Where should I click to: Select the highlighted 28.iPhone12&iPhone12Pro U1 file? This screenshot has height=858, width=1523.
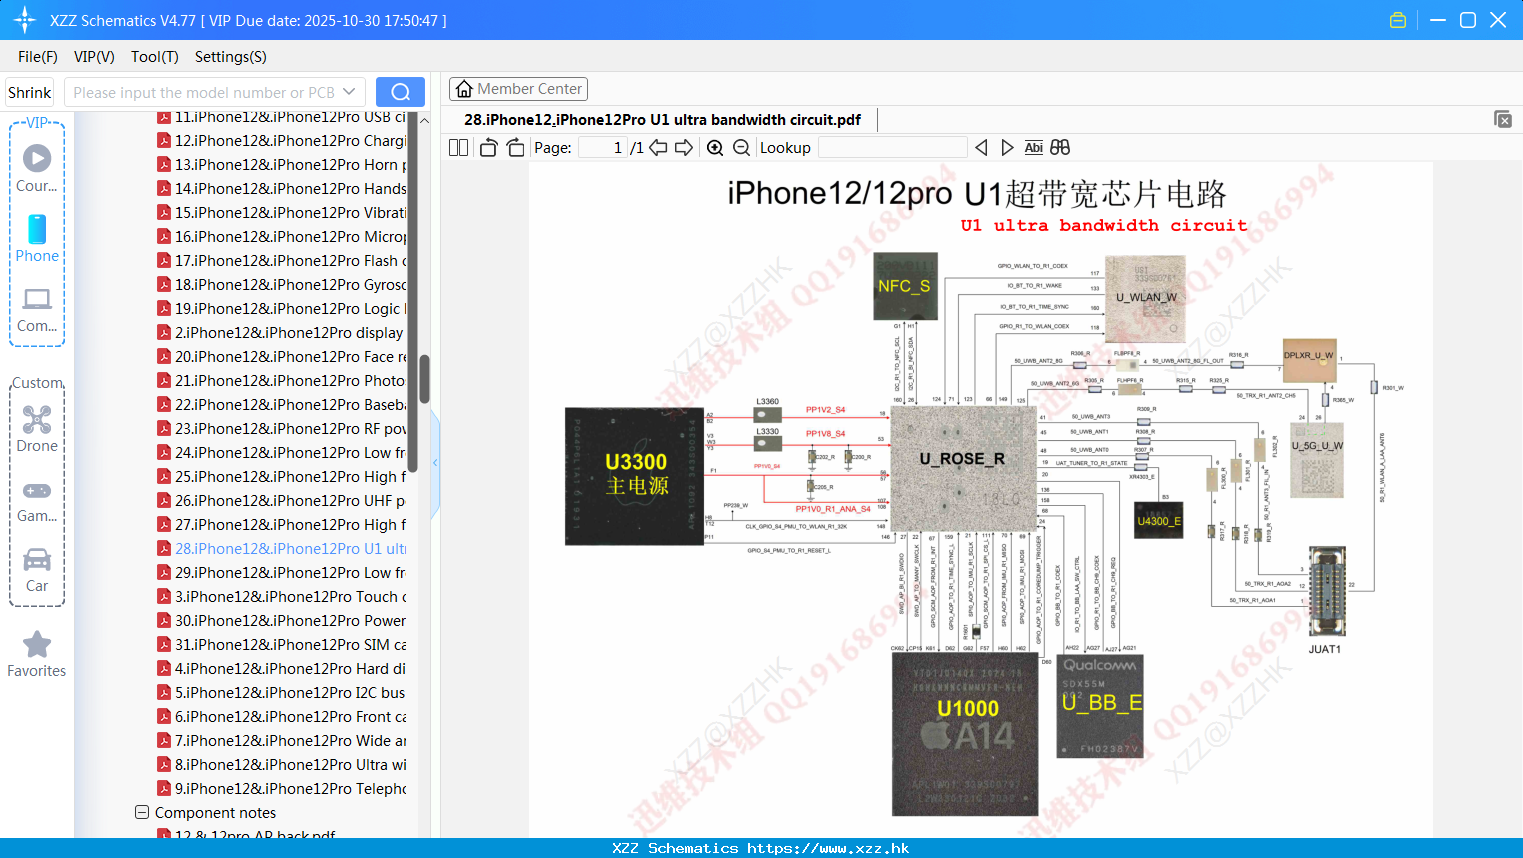tap(282, 549)
